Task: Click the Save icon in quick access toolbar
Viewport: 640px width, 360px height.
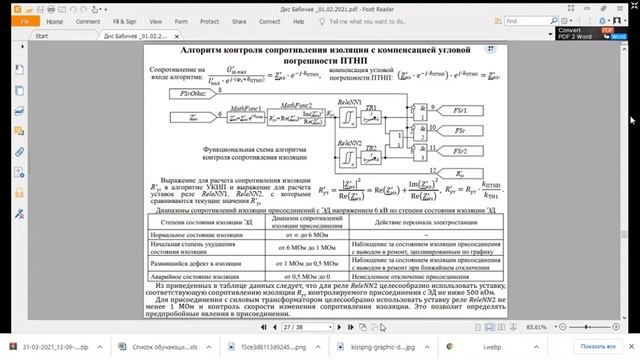Action: (x=40, y=9)
